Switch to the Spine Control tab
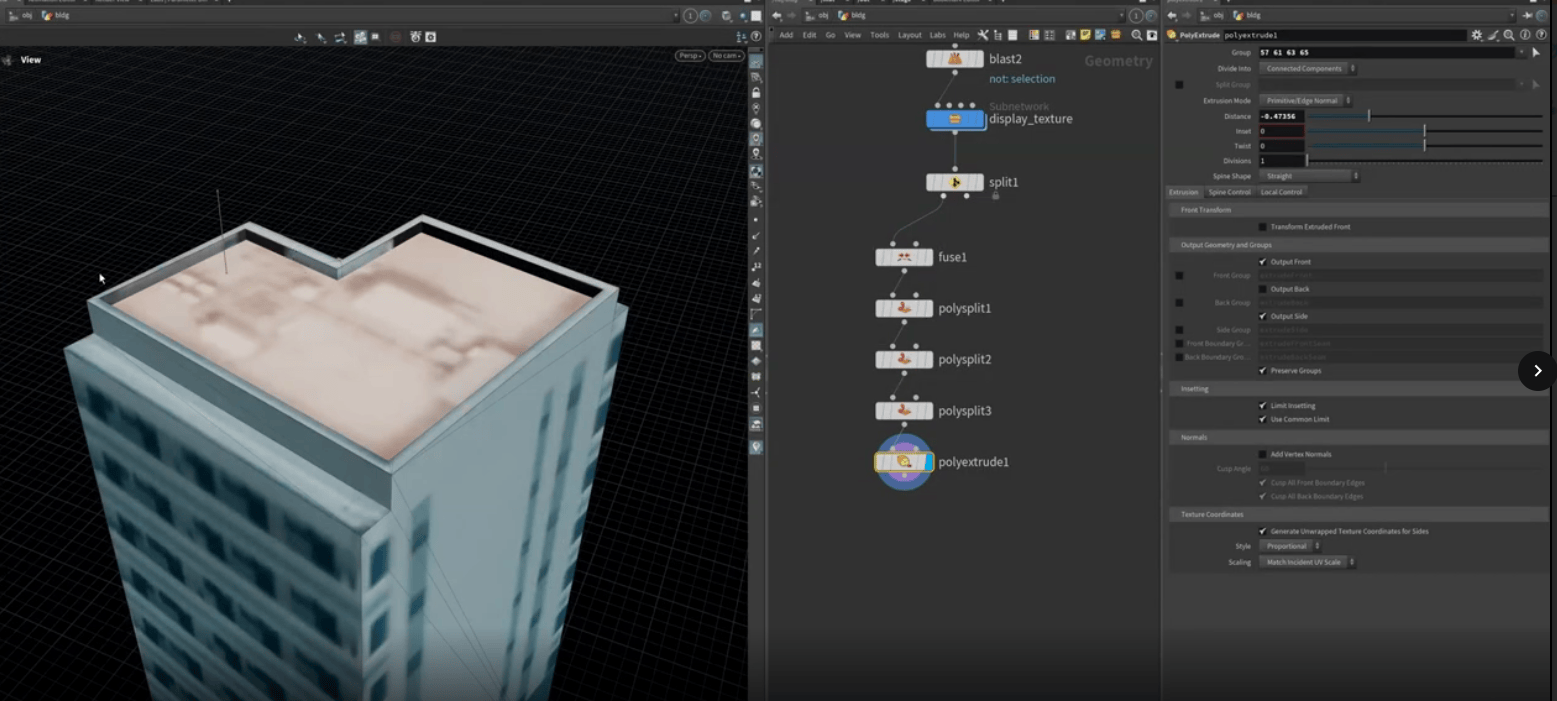Screen dimensions: 1557x701 pyautogui.click(x=1229, y=192)
